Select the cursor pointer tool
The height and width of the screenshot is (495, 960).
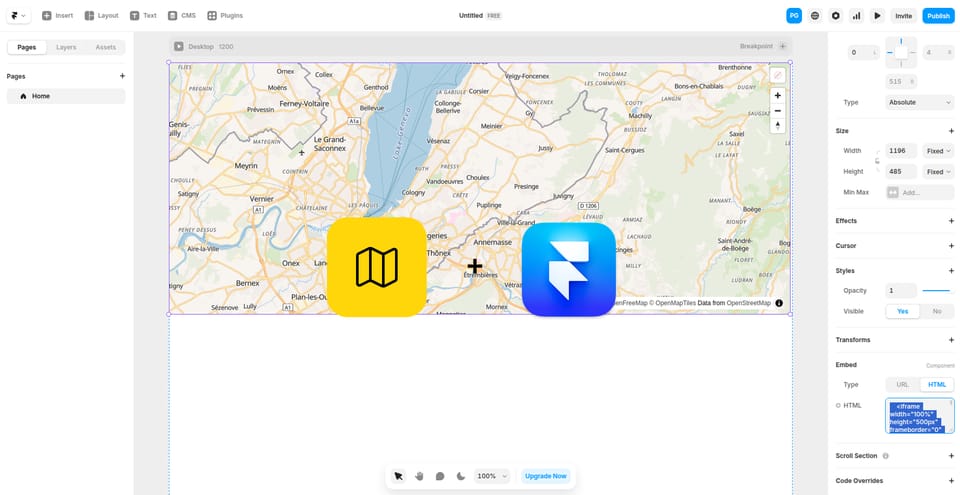click(399, 476)
